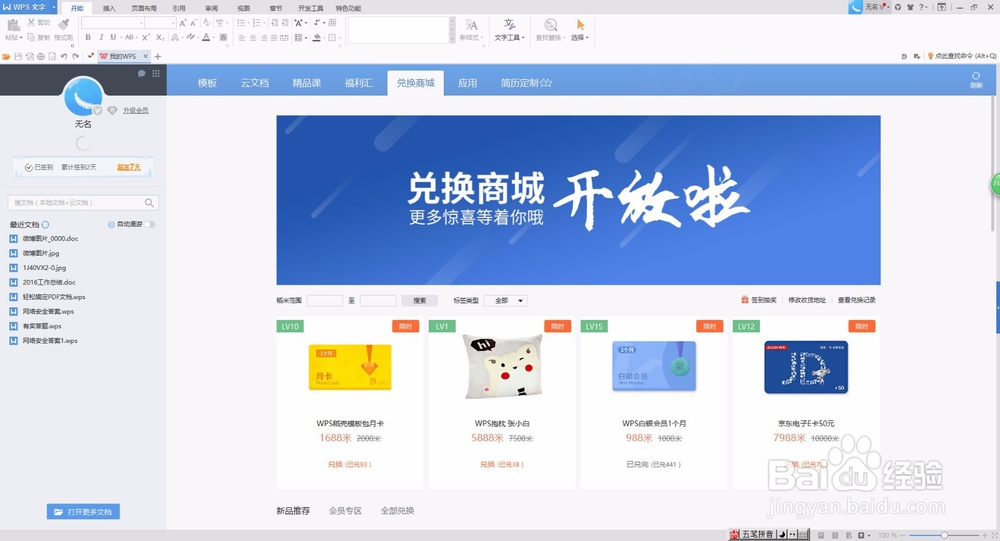The height and width of the screenshot is (541, 1000).
Task: Click the 文字工具 text tools icon
Action: point(509,24)
